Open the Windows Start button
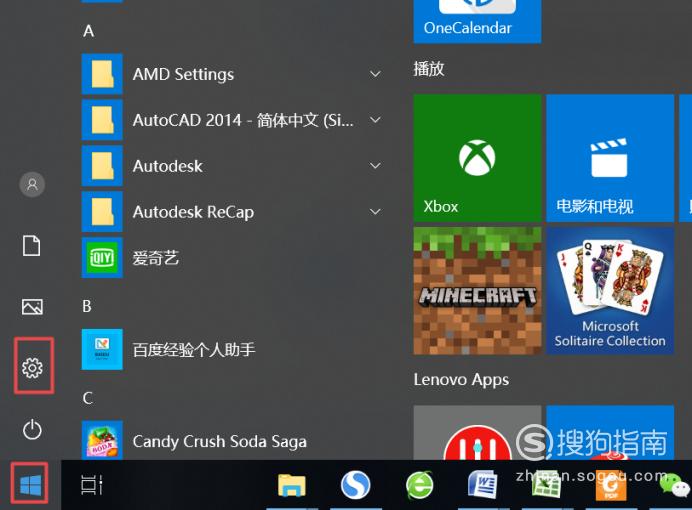 coord(30,485)
